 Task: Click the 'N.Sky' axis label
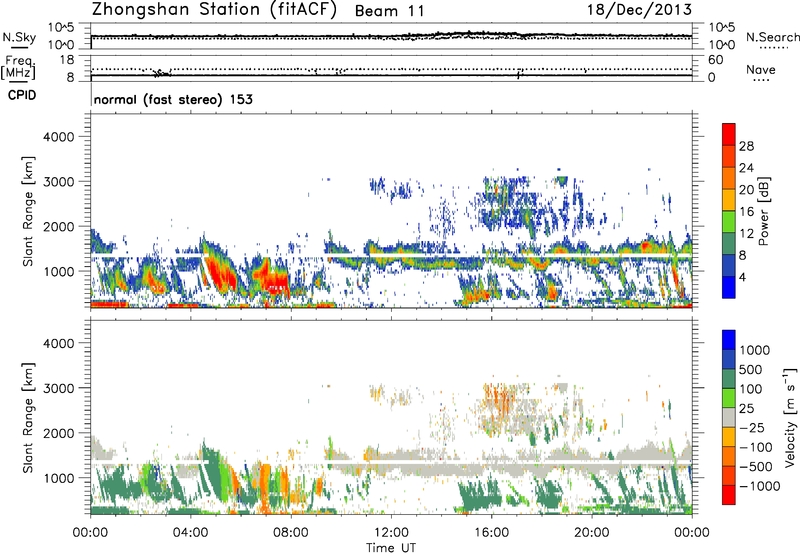[19, 37]
